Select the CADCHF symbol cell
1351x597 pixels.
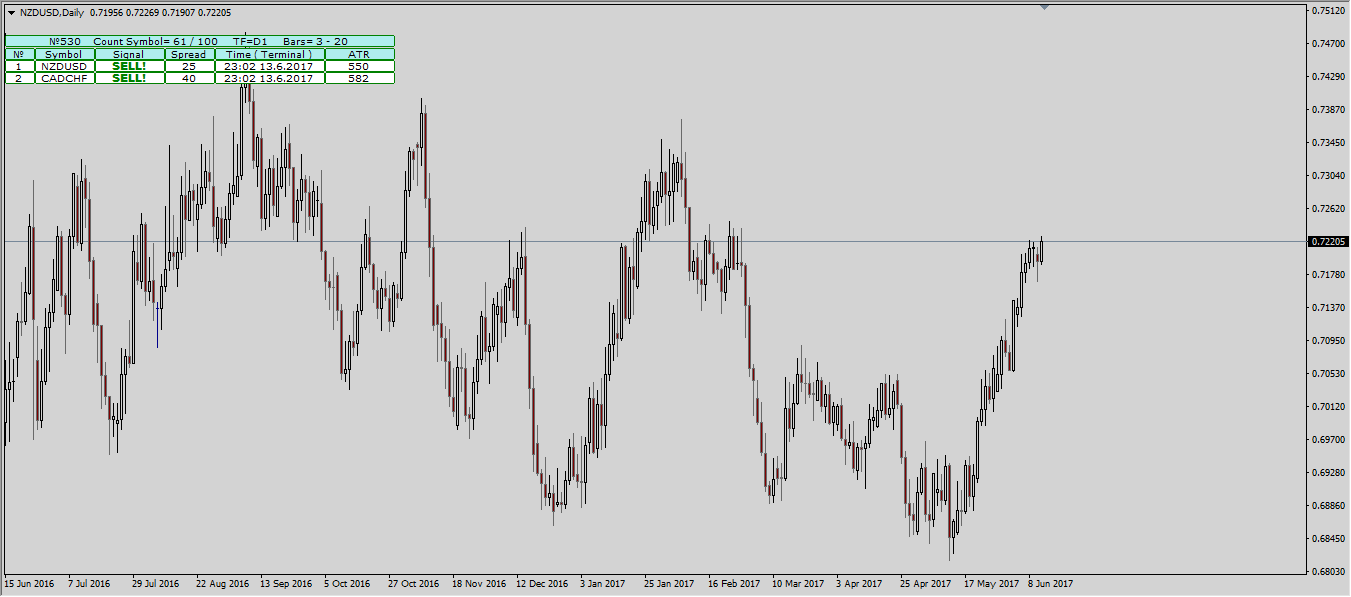tap(64, 78)
